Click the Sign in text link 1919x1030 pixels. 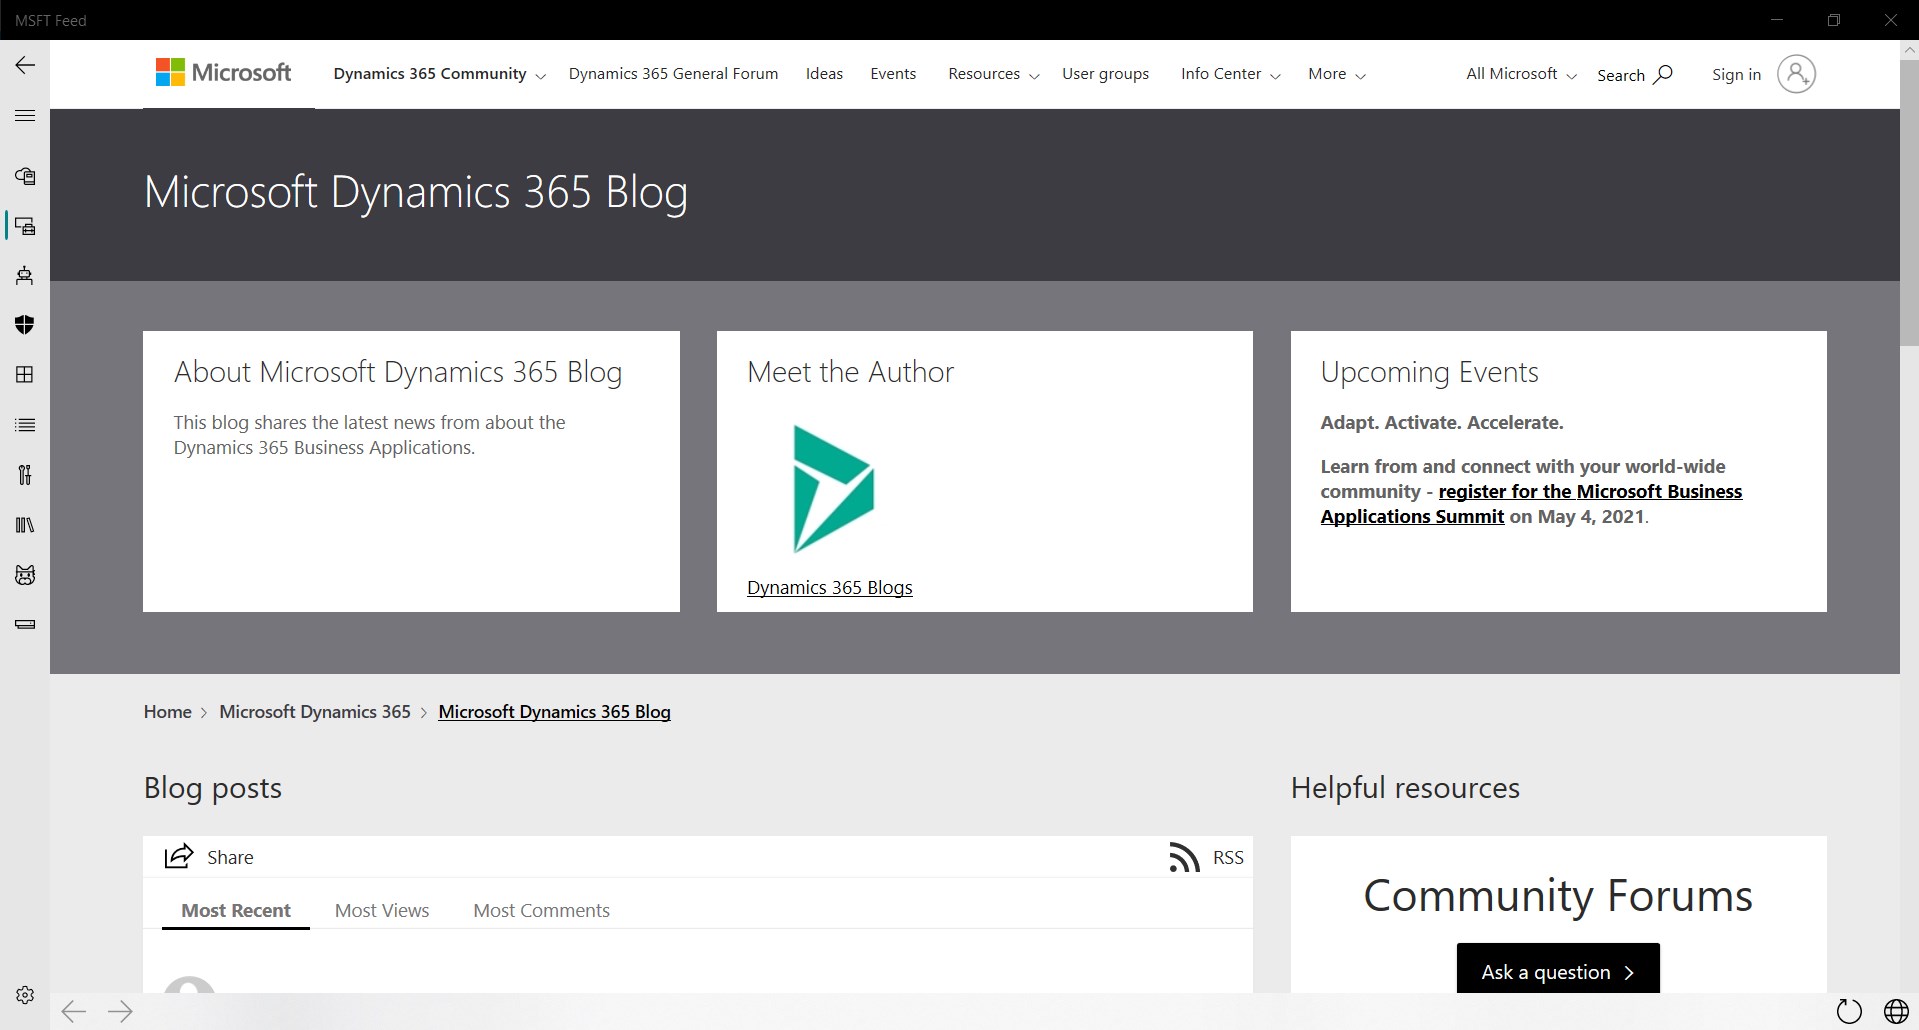[x=1736, y=74]
